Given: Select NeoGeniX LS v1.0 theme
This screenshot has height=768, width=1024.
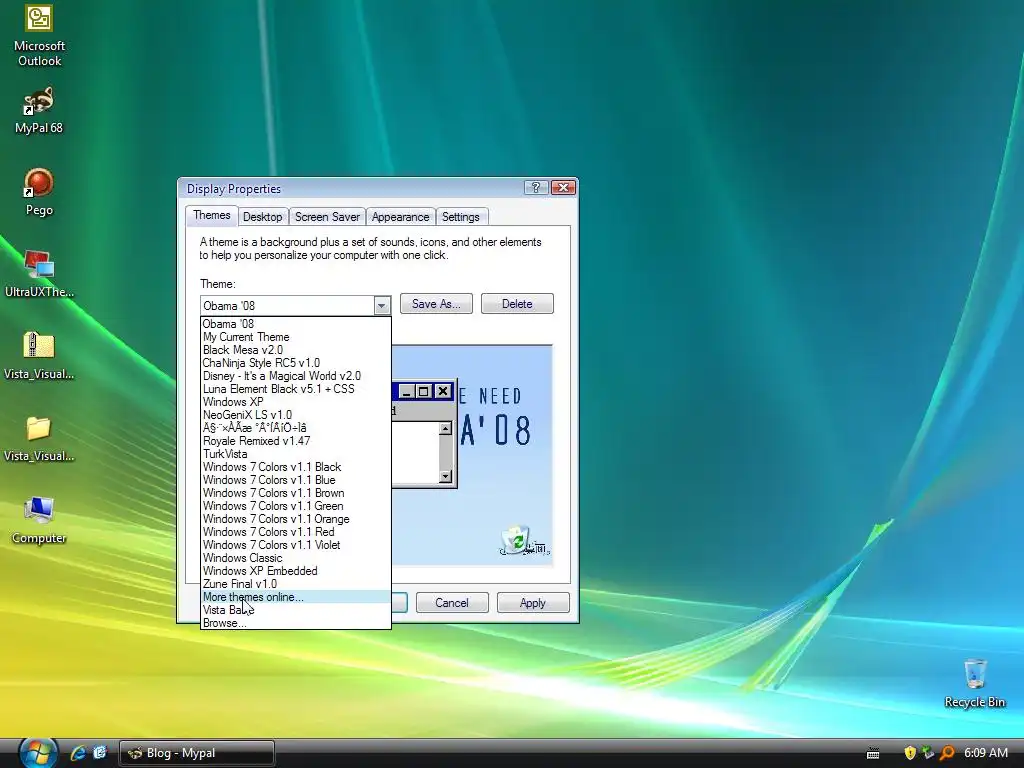Looking at the screenshot, I should [295, 415].
